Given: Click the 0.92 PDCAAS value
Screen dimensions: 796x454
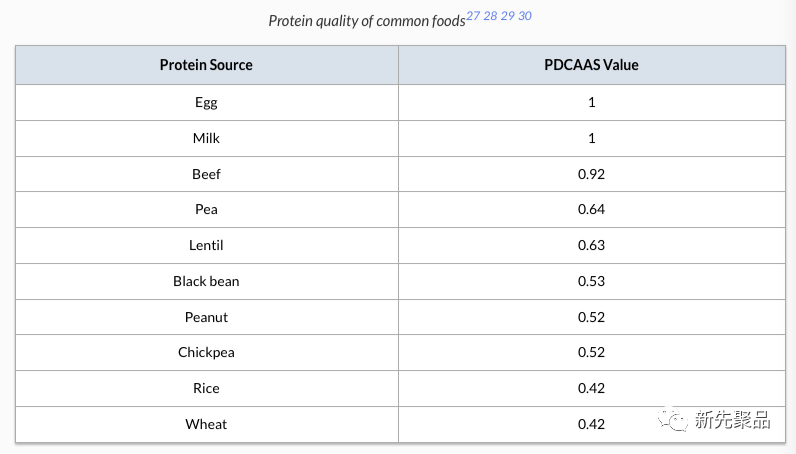Looking at the screenshot, I should click(x=591, y=174).
